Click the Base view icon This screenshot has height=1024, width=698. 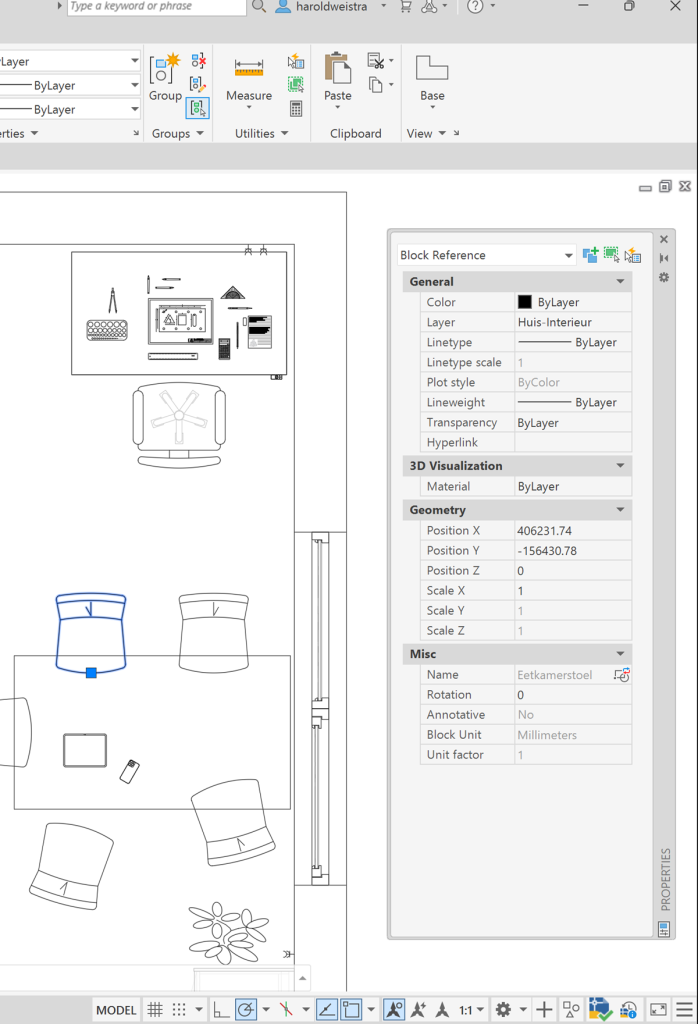(432, 67)
